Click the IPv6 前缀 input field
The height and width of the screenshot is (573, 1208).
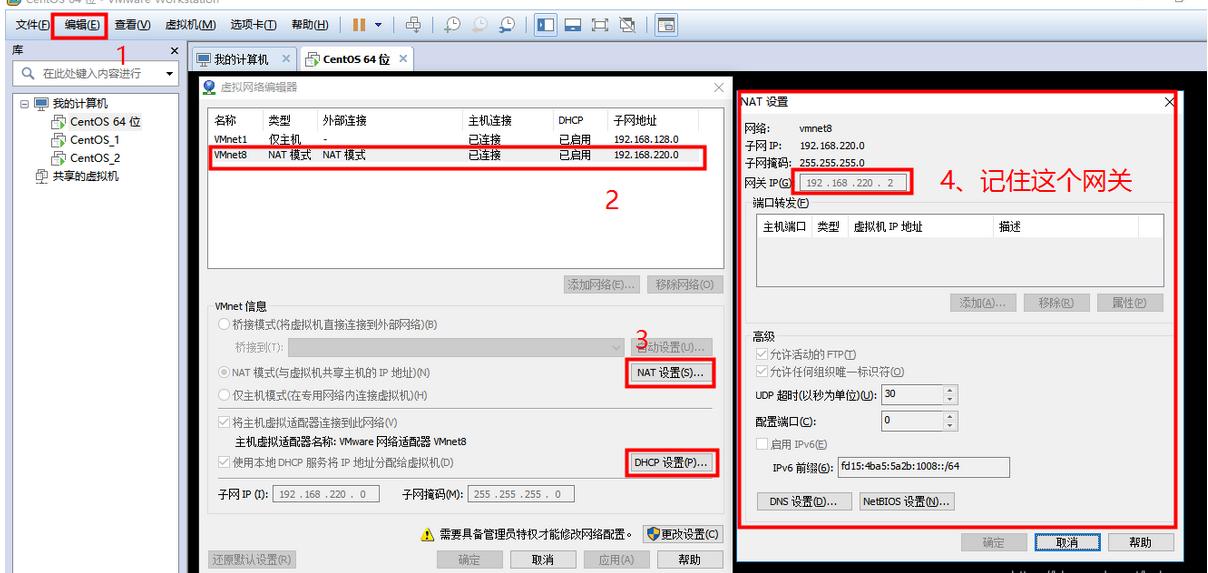(x=924, y=467)
